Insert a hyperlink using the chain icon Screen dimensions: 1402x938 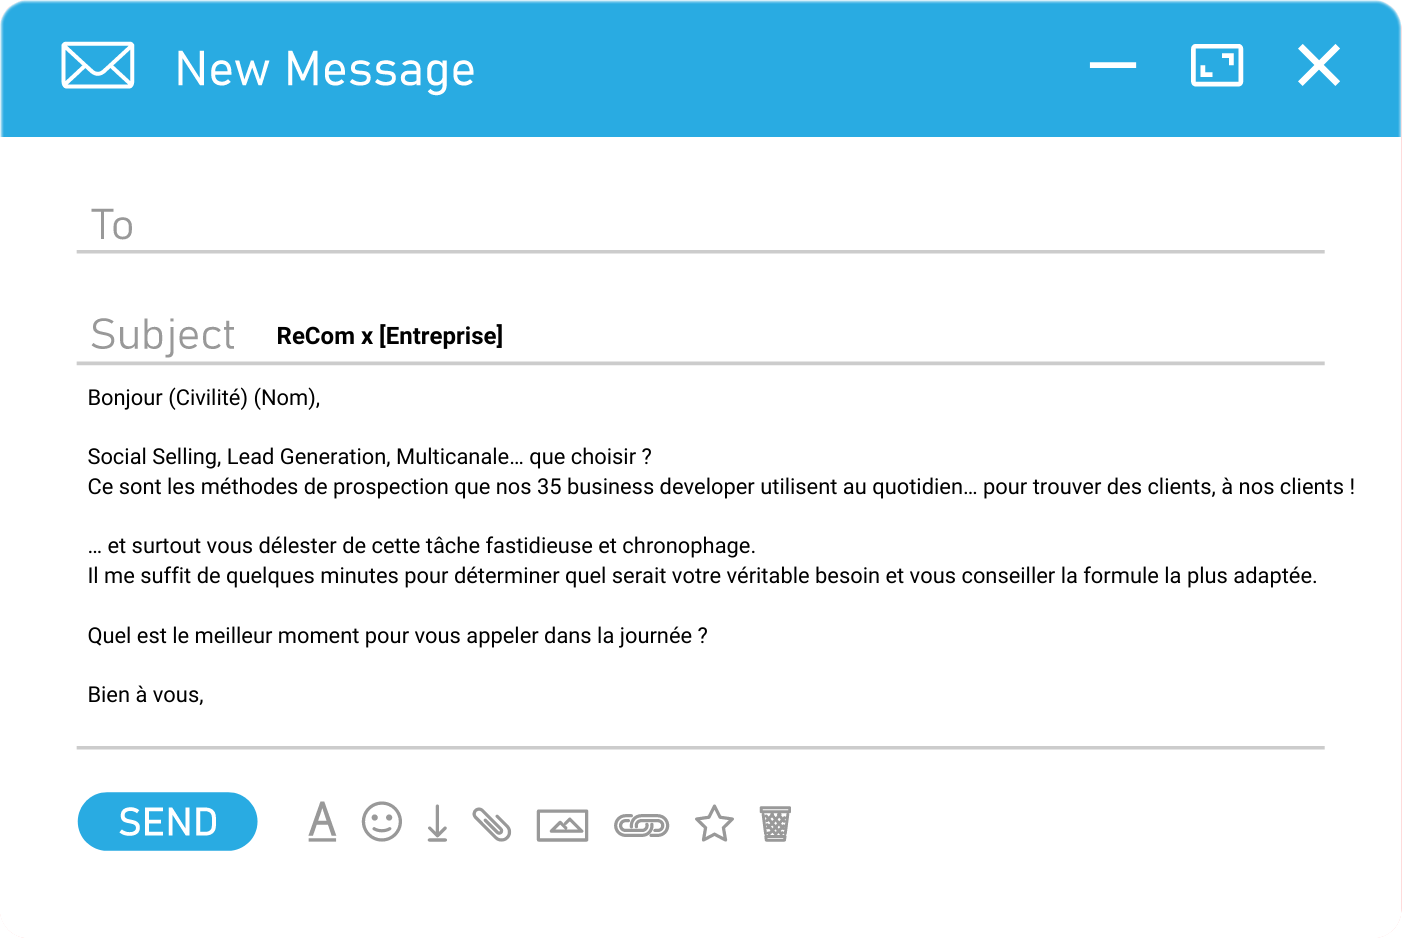642,822
